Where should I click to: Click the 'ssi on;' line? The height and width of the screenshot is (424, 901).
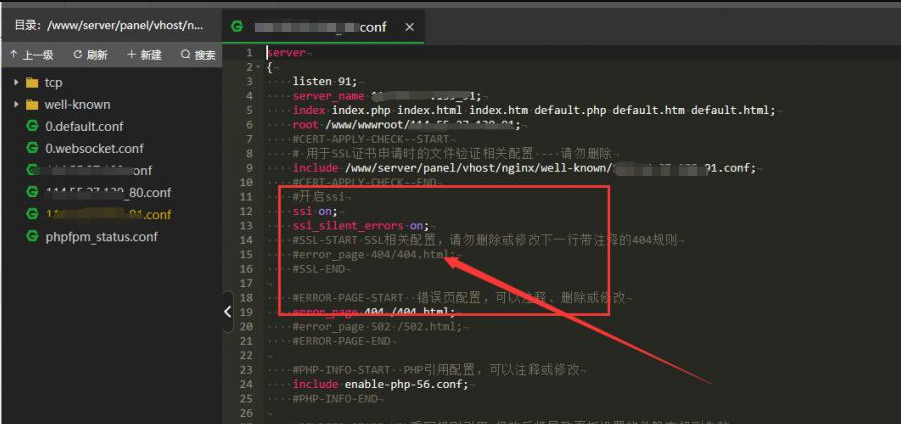point(315,211)
